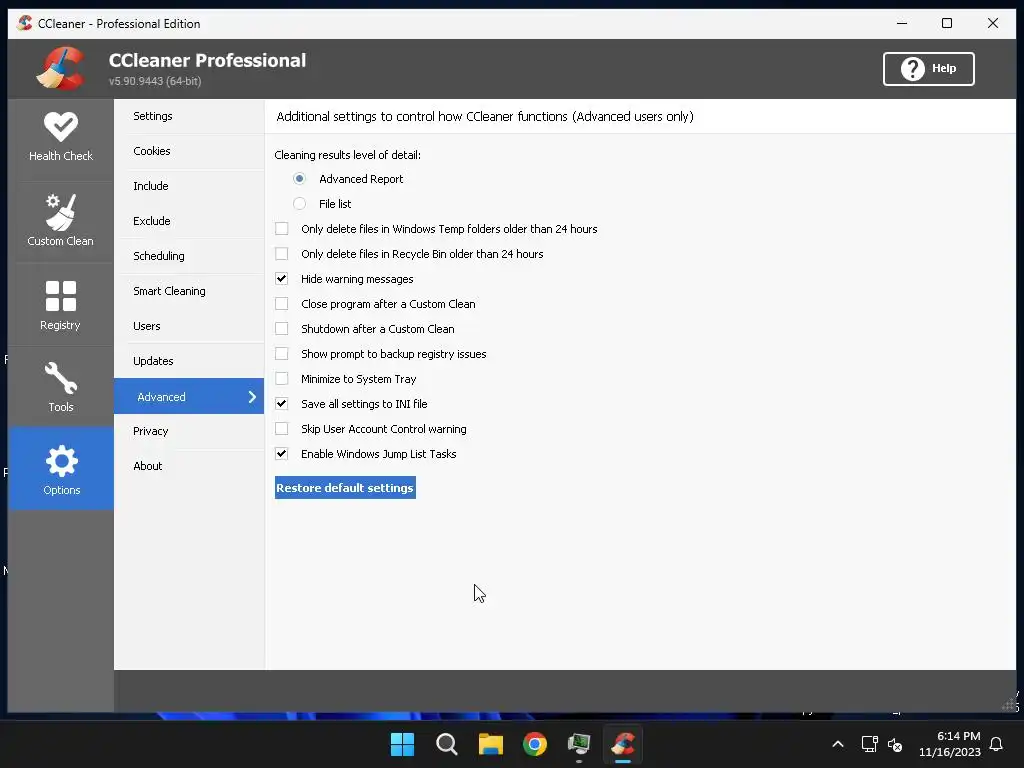Image resolution: width=1024 pixels, height=768 pixels.
Task: Select Advanced Report radio button
Action: pos(299,178)
